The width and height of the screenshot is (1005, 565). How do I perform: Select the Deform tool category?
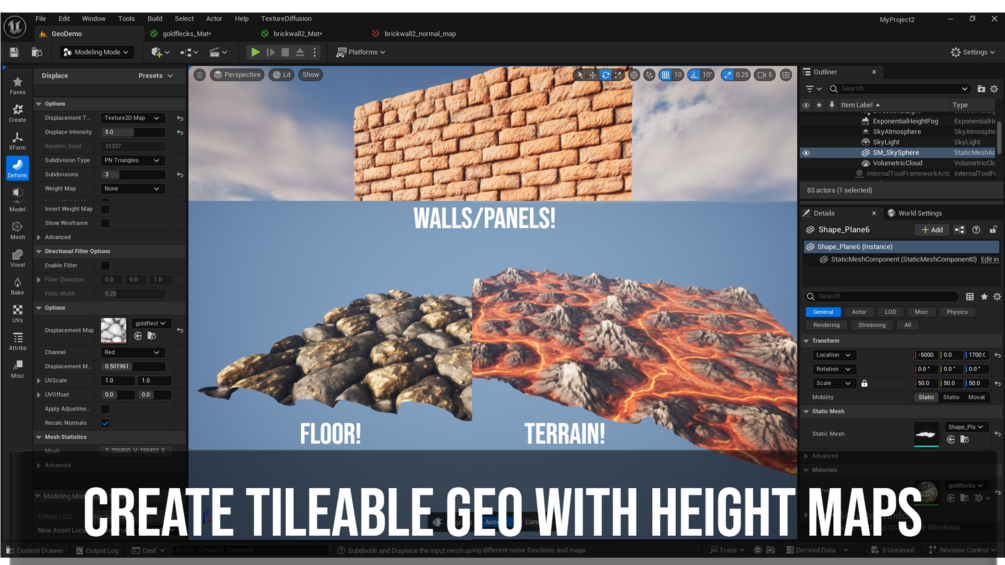point(17,168)
